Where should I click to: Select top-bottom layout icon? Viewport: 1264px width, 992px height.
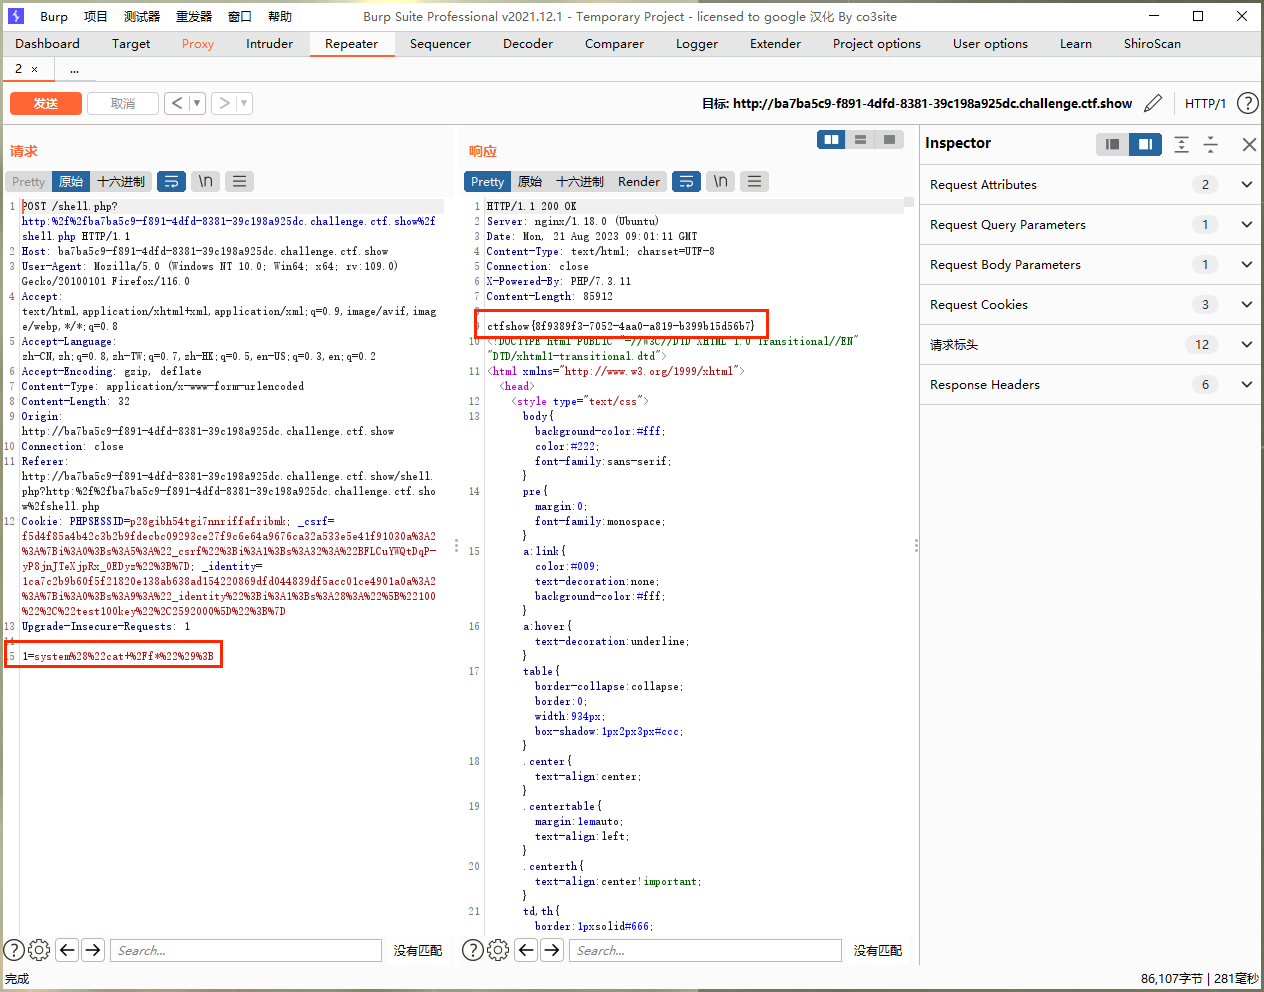860,140
